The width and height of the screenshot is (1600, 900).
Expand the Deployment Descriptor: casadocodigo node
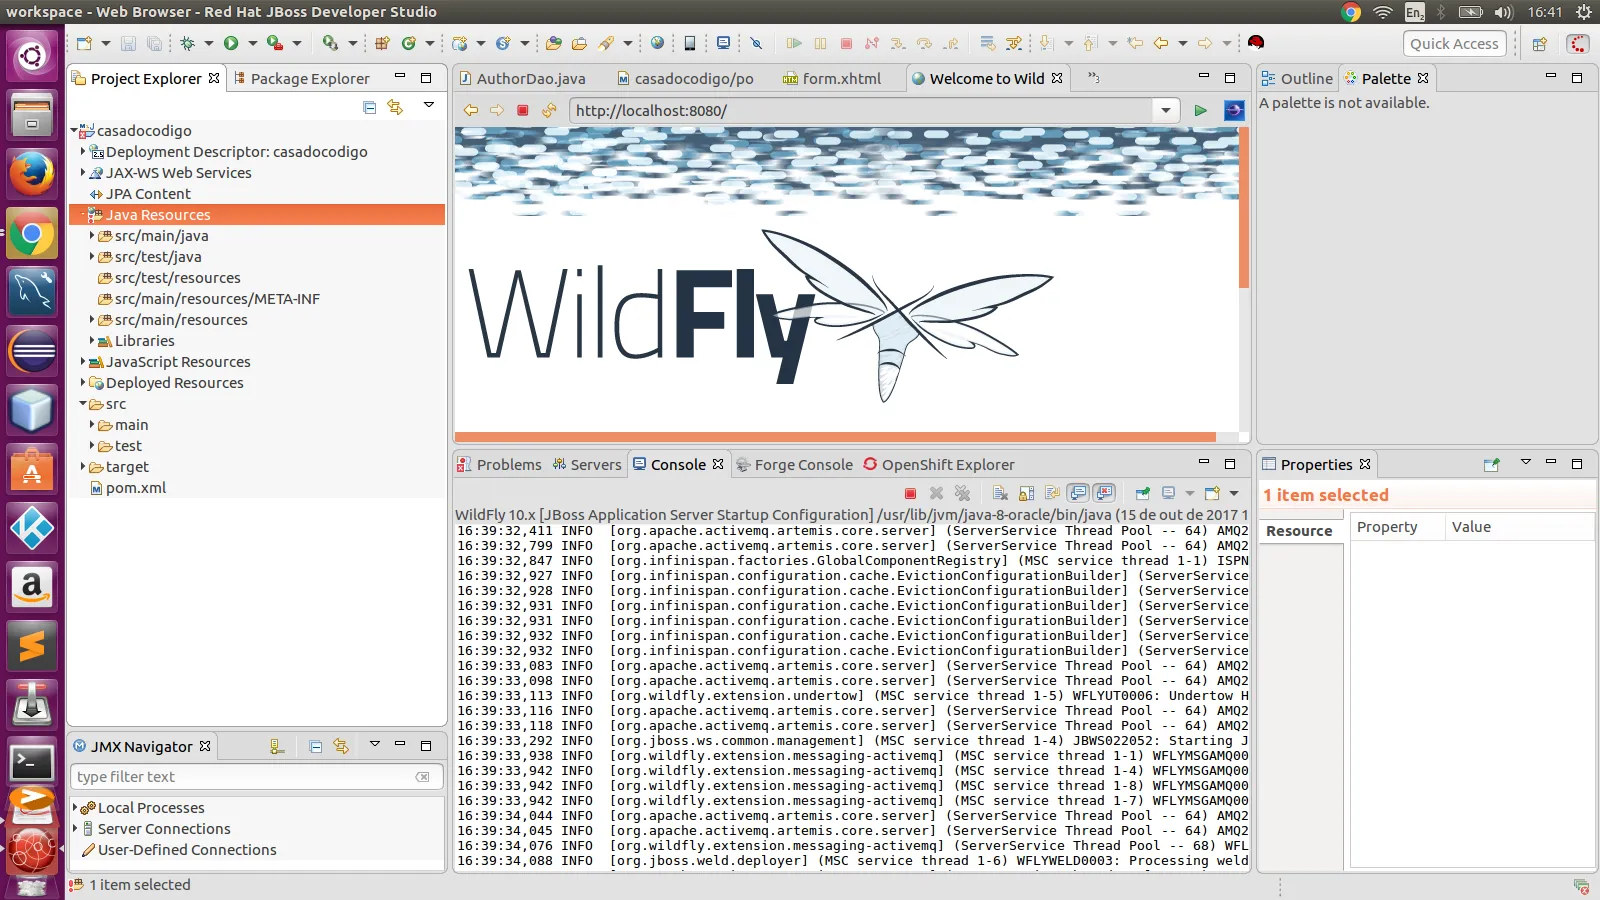(83, 151)
